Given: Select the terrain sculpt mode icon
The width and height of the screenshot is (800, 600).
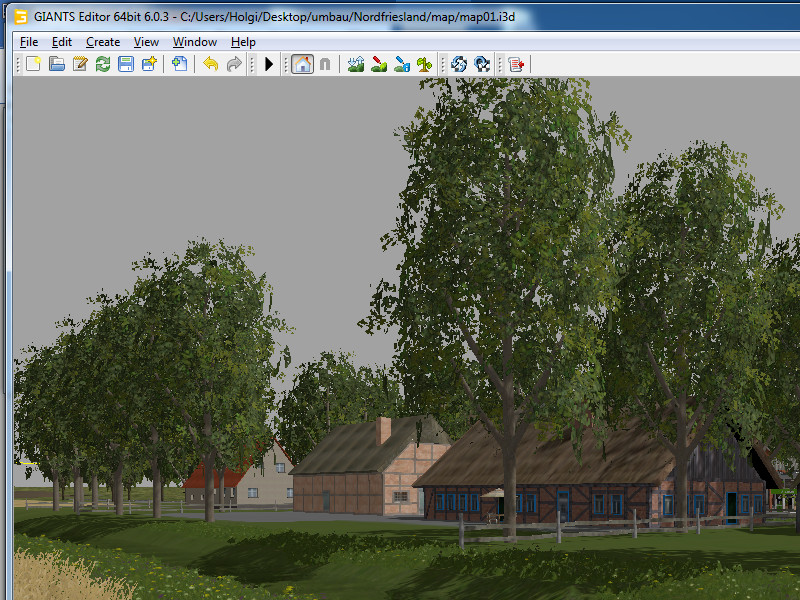Looking at the screenshot, I should 355,64.
